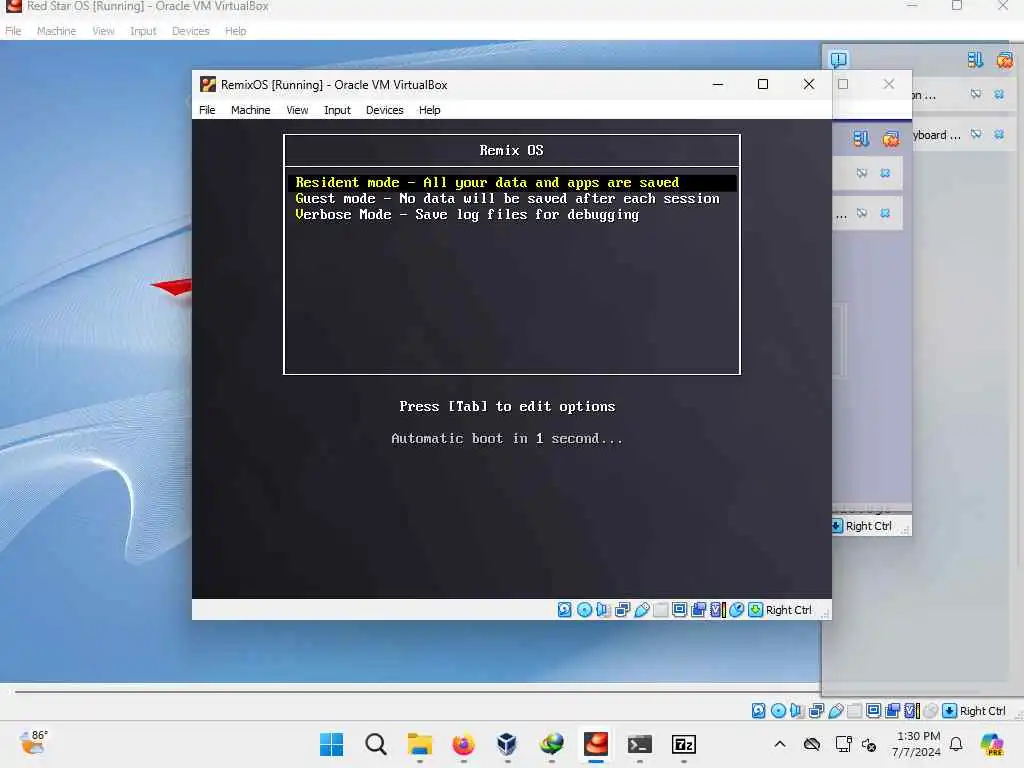This screenshot has width=1024, height=768.
Task: Open shared folders indicator in RemixOS status bar
Action: [x=661, y=610]
